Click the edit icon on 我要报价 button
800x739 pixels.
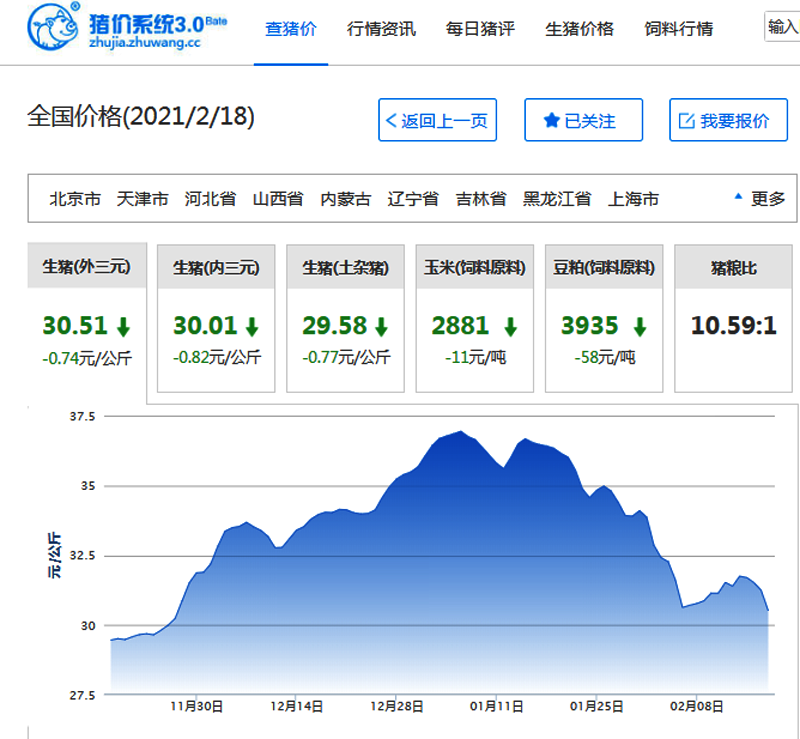pos(687,121)
